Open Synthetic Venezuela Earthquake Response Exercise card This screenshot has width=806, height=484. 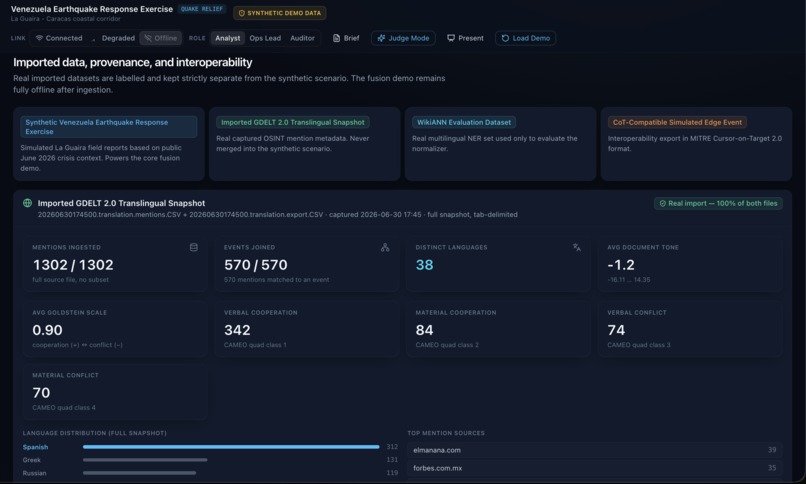(108, 144)
